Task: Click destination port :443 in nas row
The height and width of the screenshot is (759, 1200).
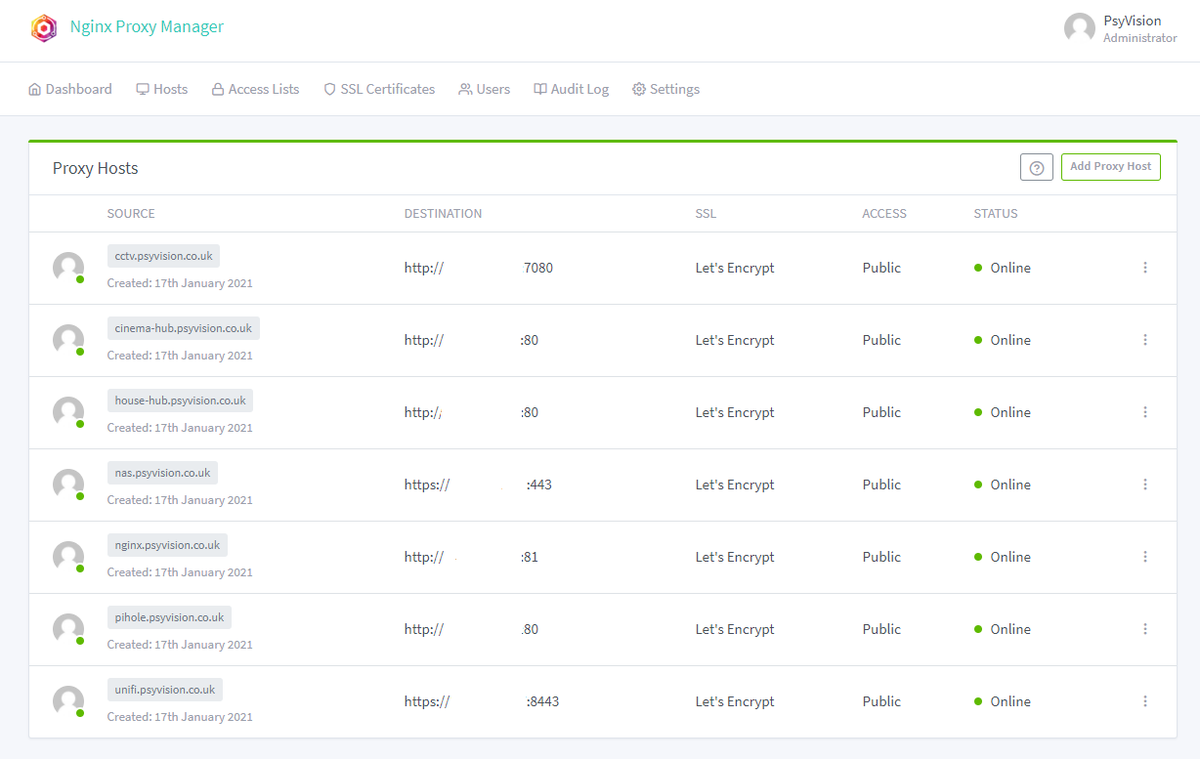Action: (x=539, y=484)
